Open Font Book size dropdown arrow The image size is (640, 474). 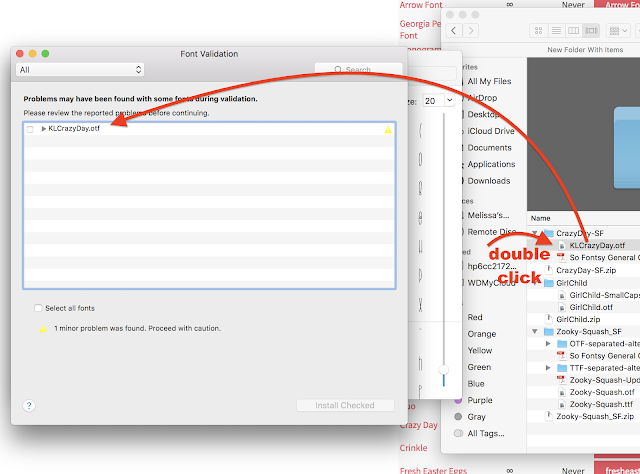point(449,100)
